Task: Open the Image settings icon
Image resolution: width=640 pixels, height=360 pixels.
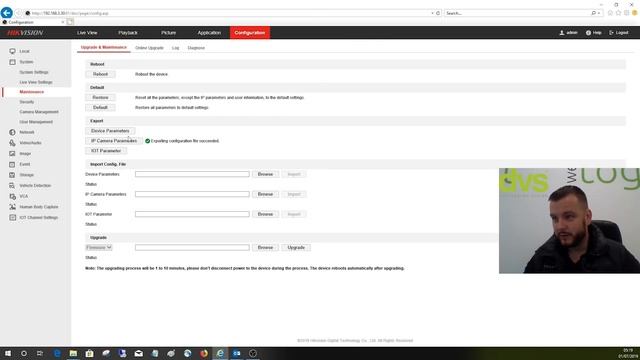Action: 12,153
